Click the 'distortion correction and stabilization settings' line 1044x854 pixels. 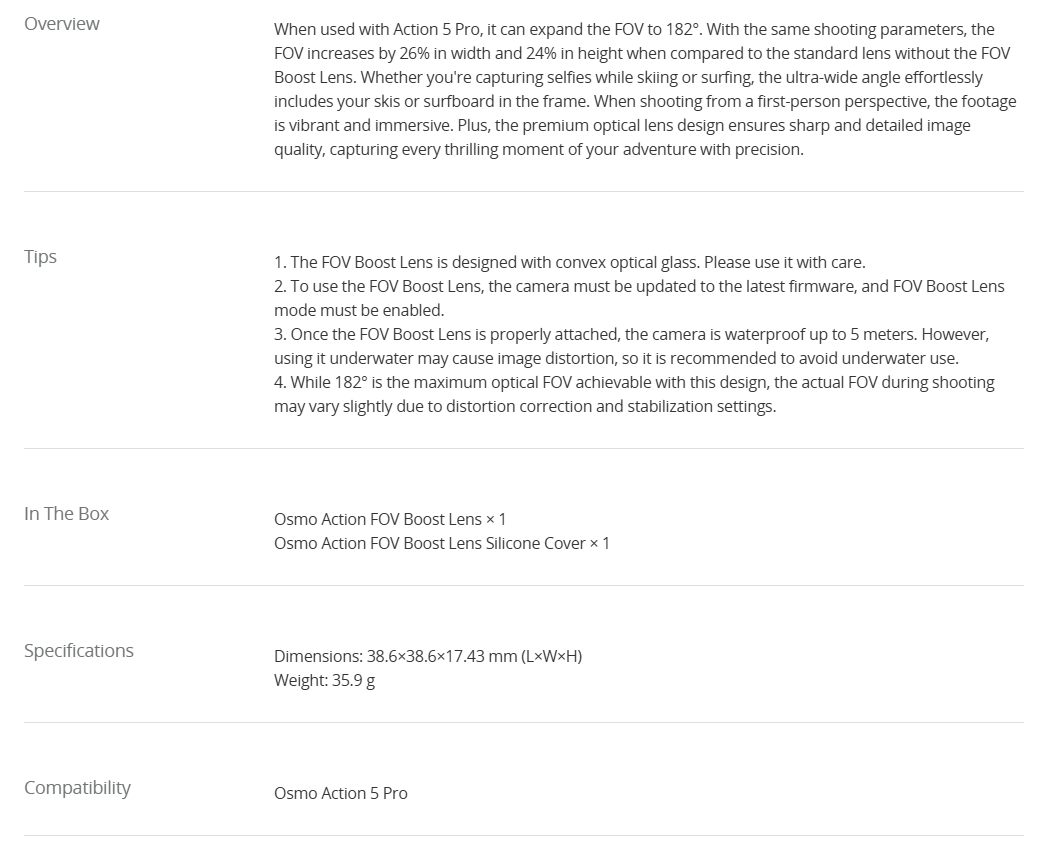point(525,406)
